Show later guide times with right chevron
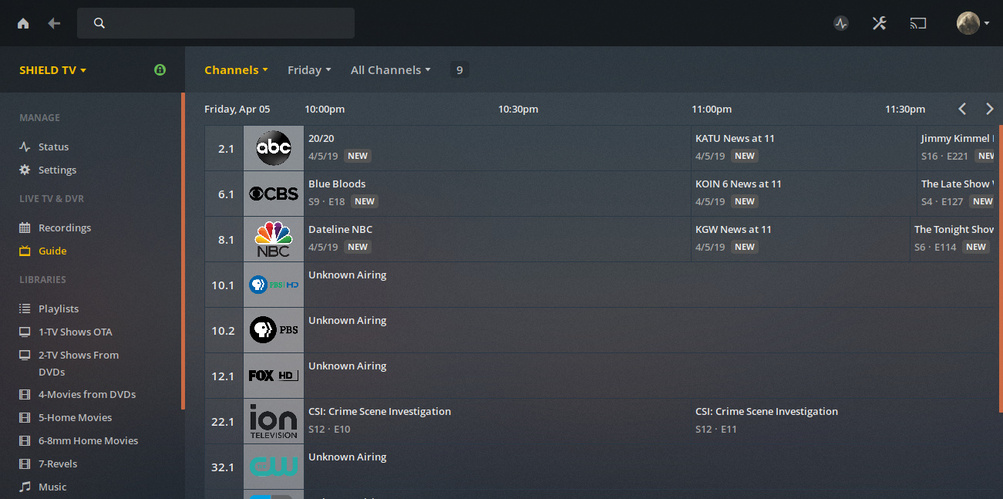This screenshot has width=1003, height=499. pos(990,109)
